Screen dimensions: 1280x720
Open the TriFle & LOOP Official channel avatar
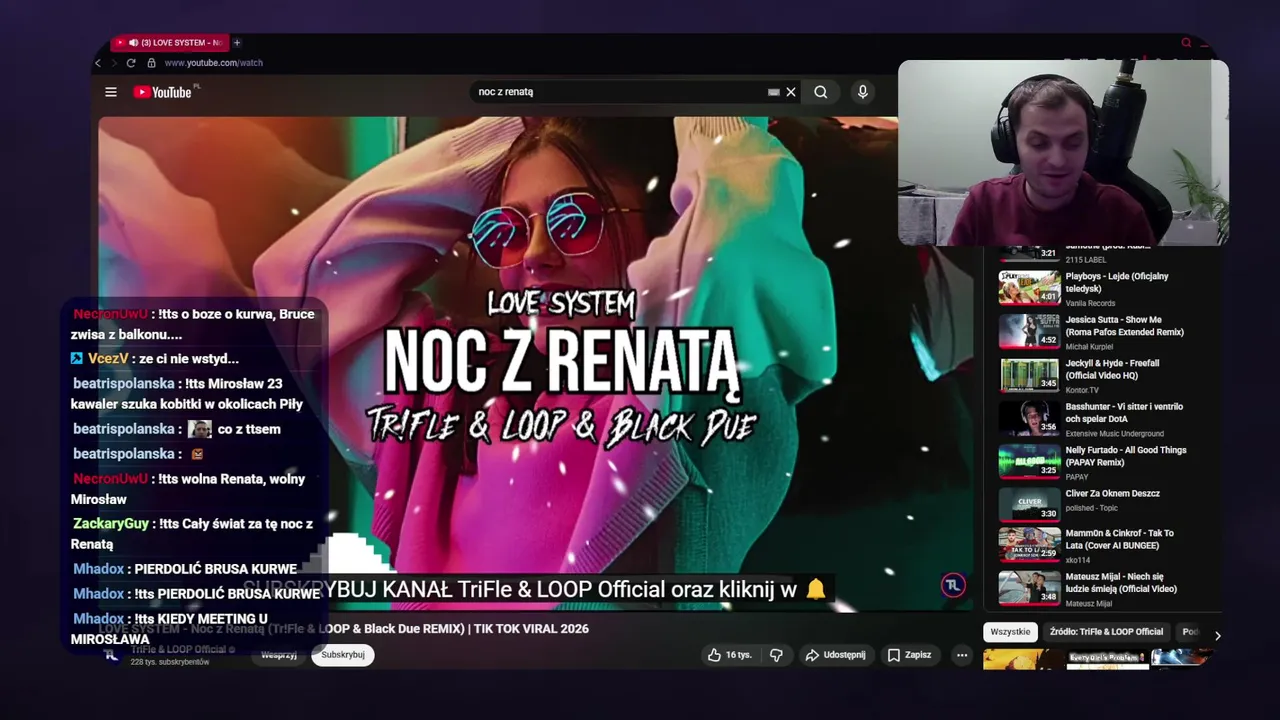click(x=112, y=655)
